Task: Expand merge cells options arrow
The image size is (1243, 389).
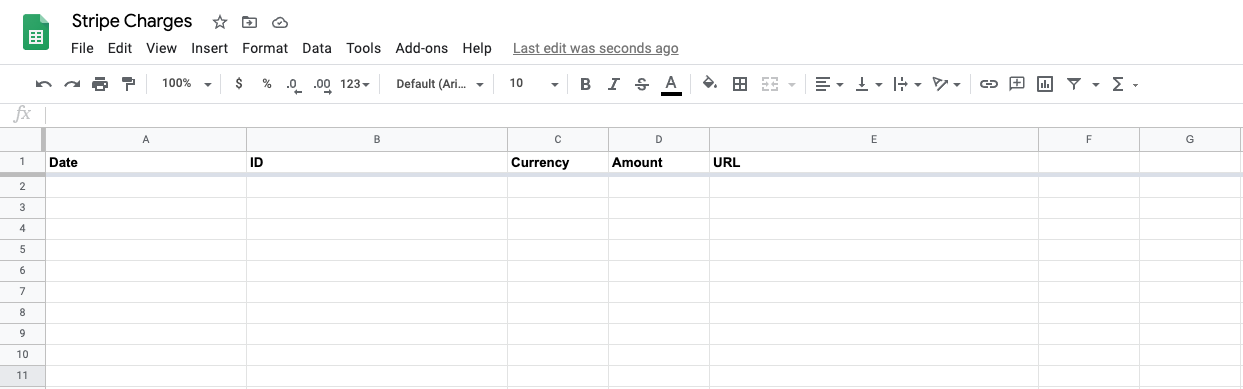Action: tap(792, 84)
